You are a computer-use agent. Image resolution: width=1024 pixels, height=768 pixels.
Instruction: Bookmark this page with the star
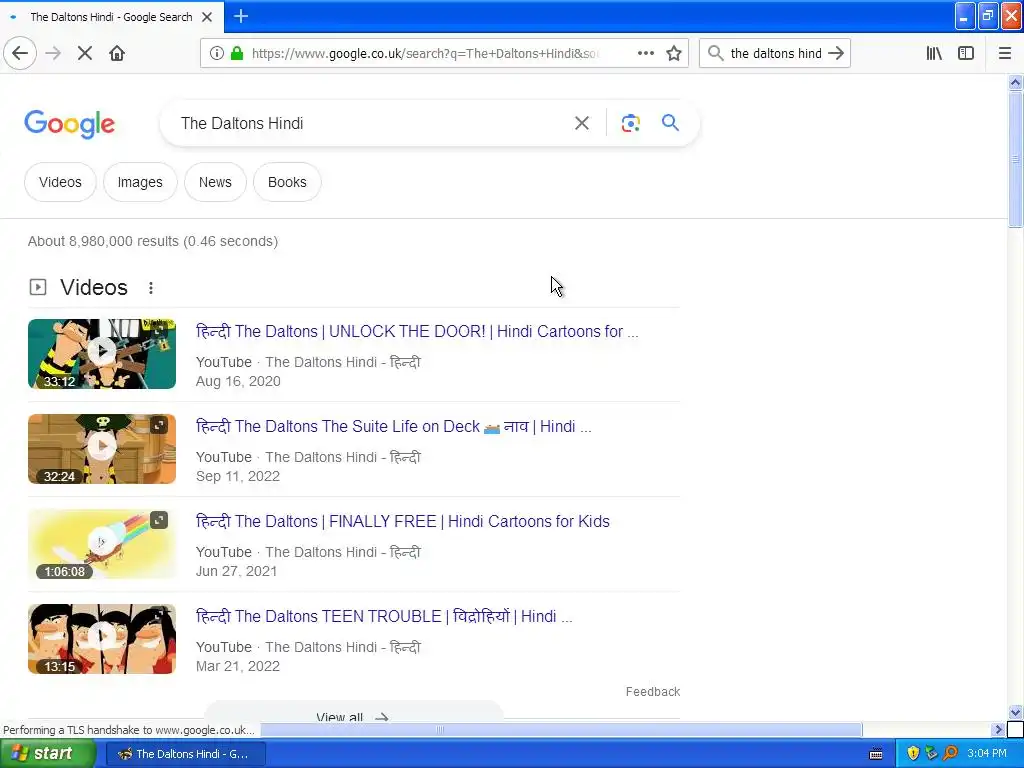point(674,54)
